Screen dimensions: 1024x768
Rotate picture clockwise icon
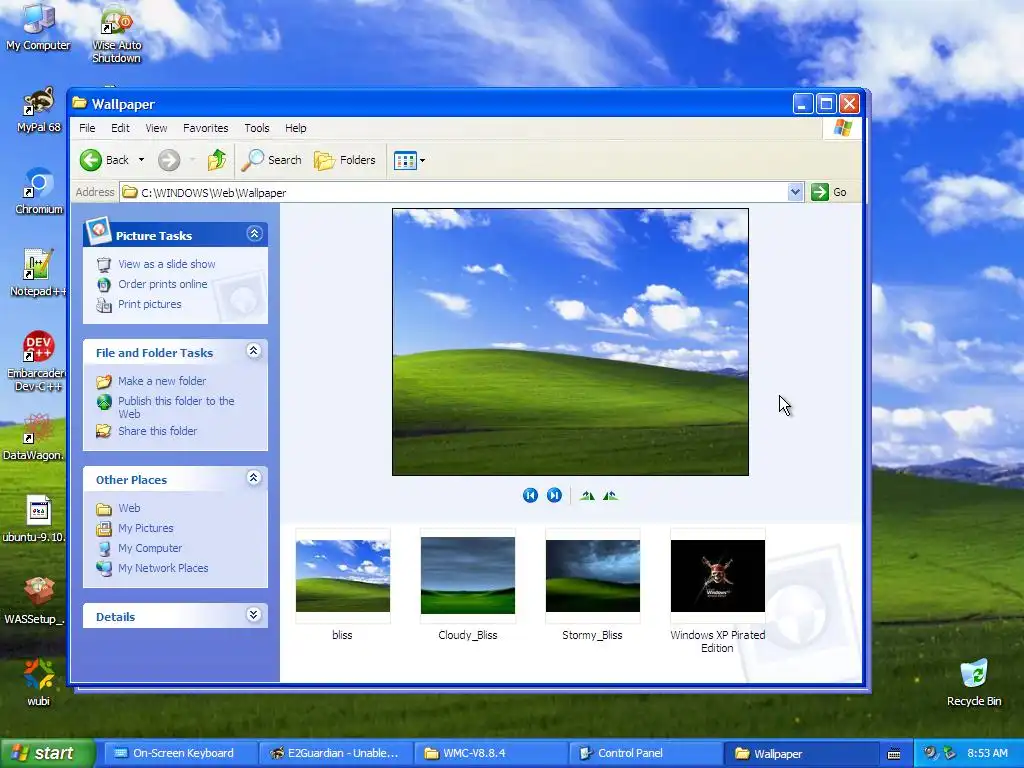(x=587, y=496)
